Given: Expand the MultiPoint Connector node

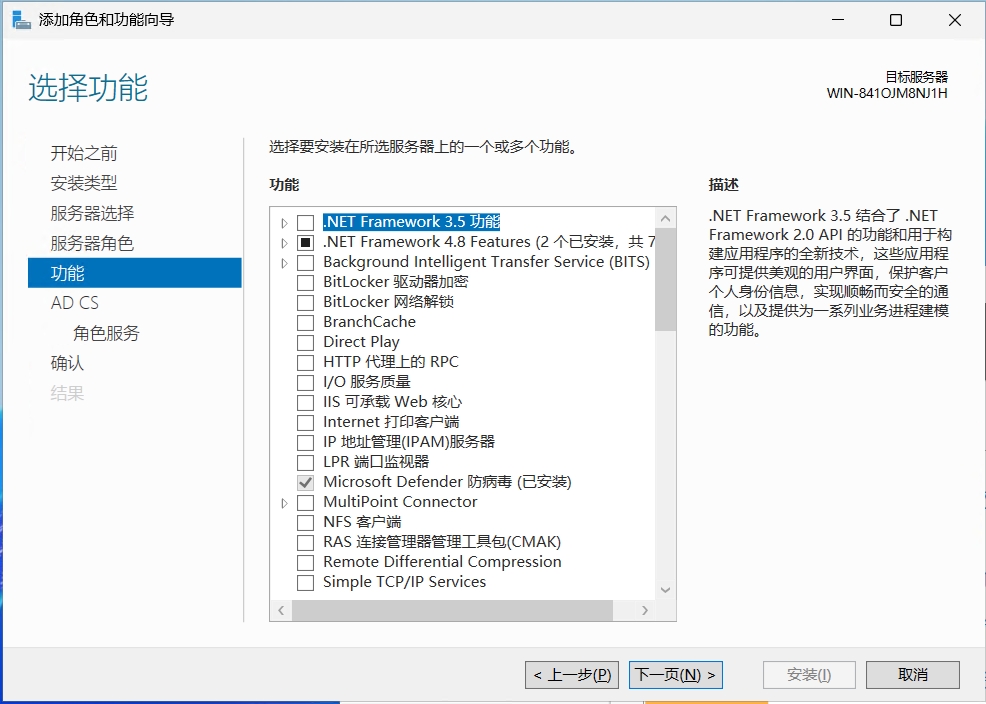Looking at the screenshot, I should [x=284, y=503].
